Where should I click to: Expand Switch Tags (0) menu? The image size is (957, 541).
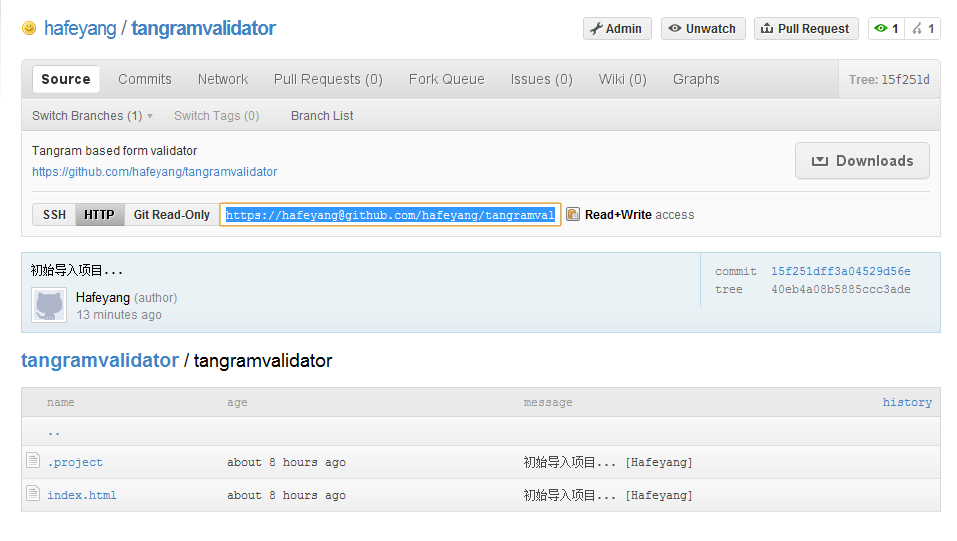coord(217,115)
